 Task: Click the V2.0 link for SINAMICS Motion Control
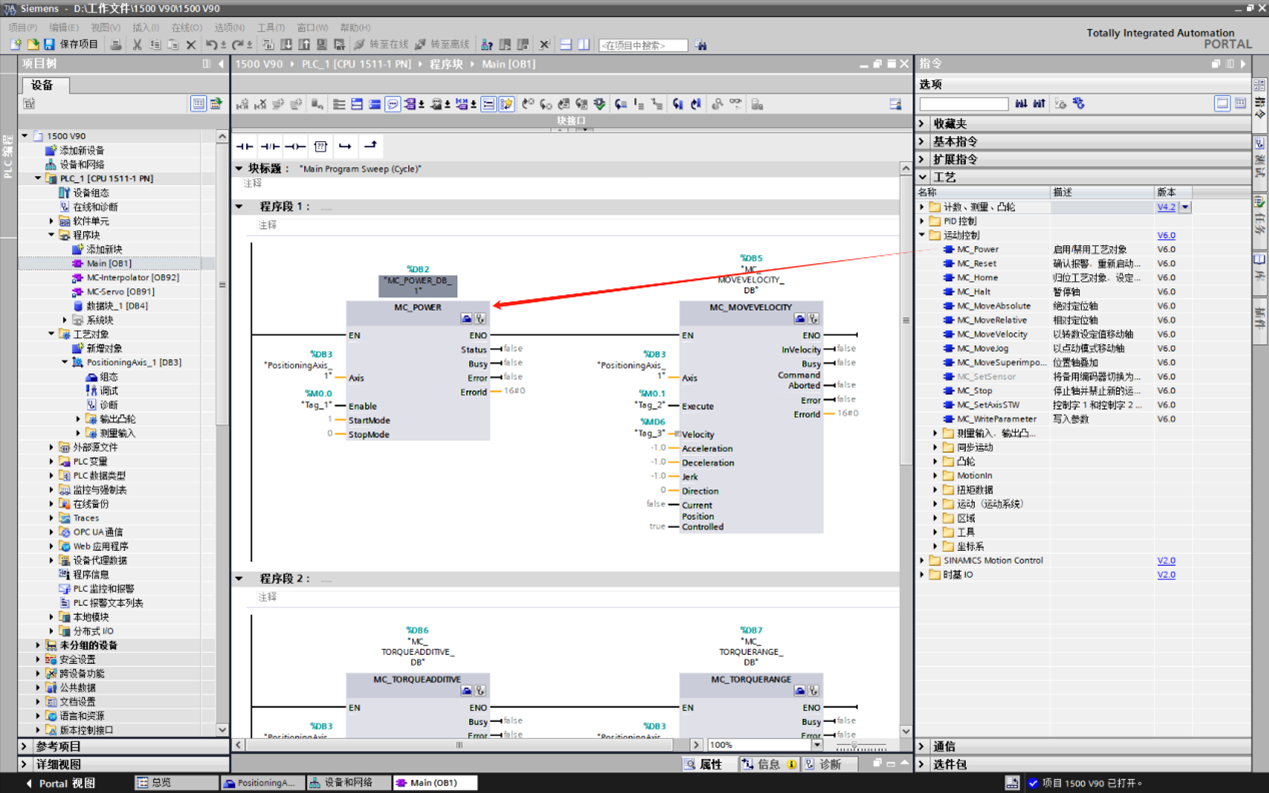1166,561
